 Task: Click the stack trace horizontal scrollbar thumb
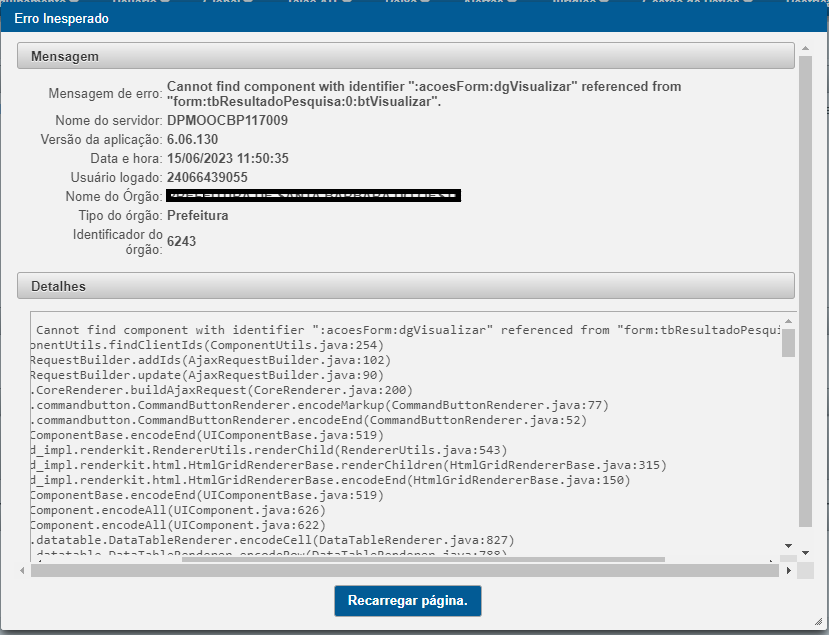point(423,559)
